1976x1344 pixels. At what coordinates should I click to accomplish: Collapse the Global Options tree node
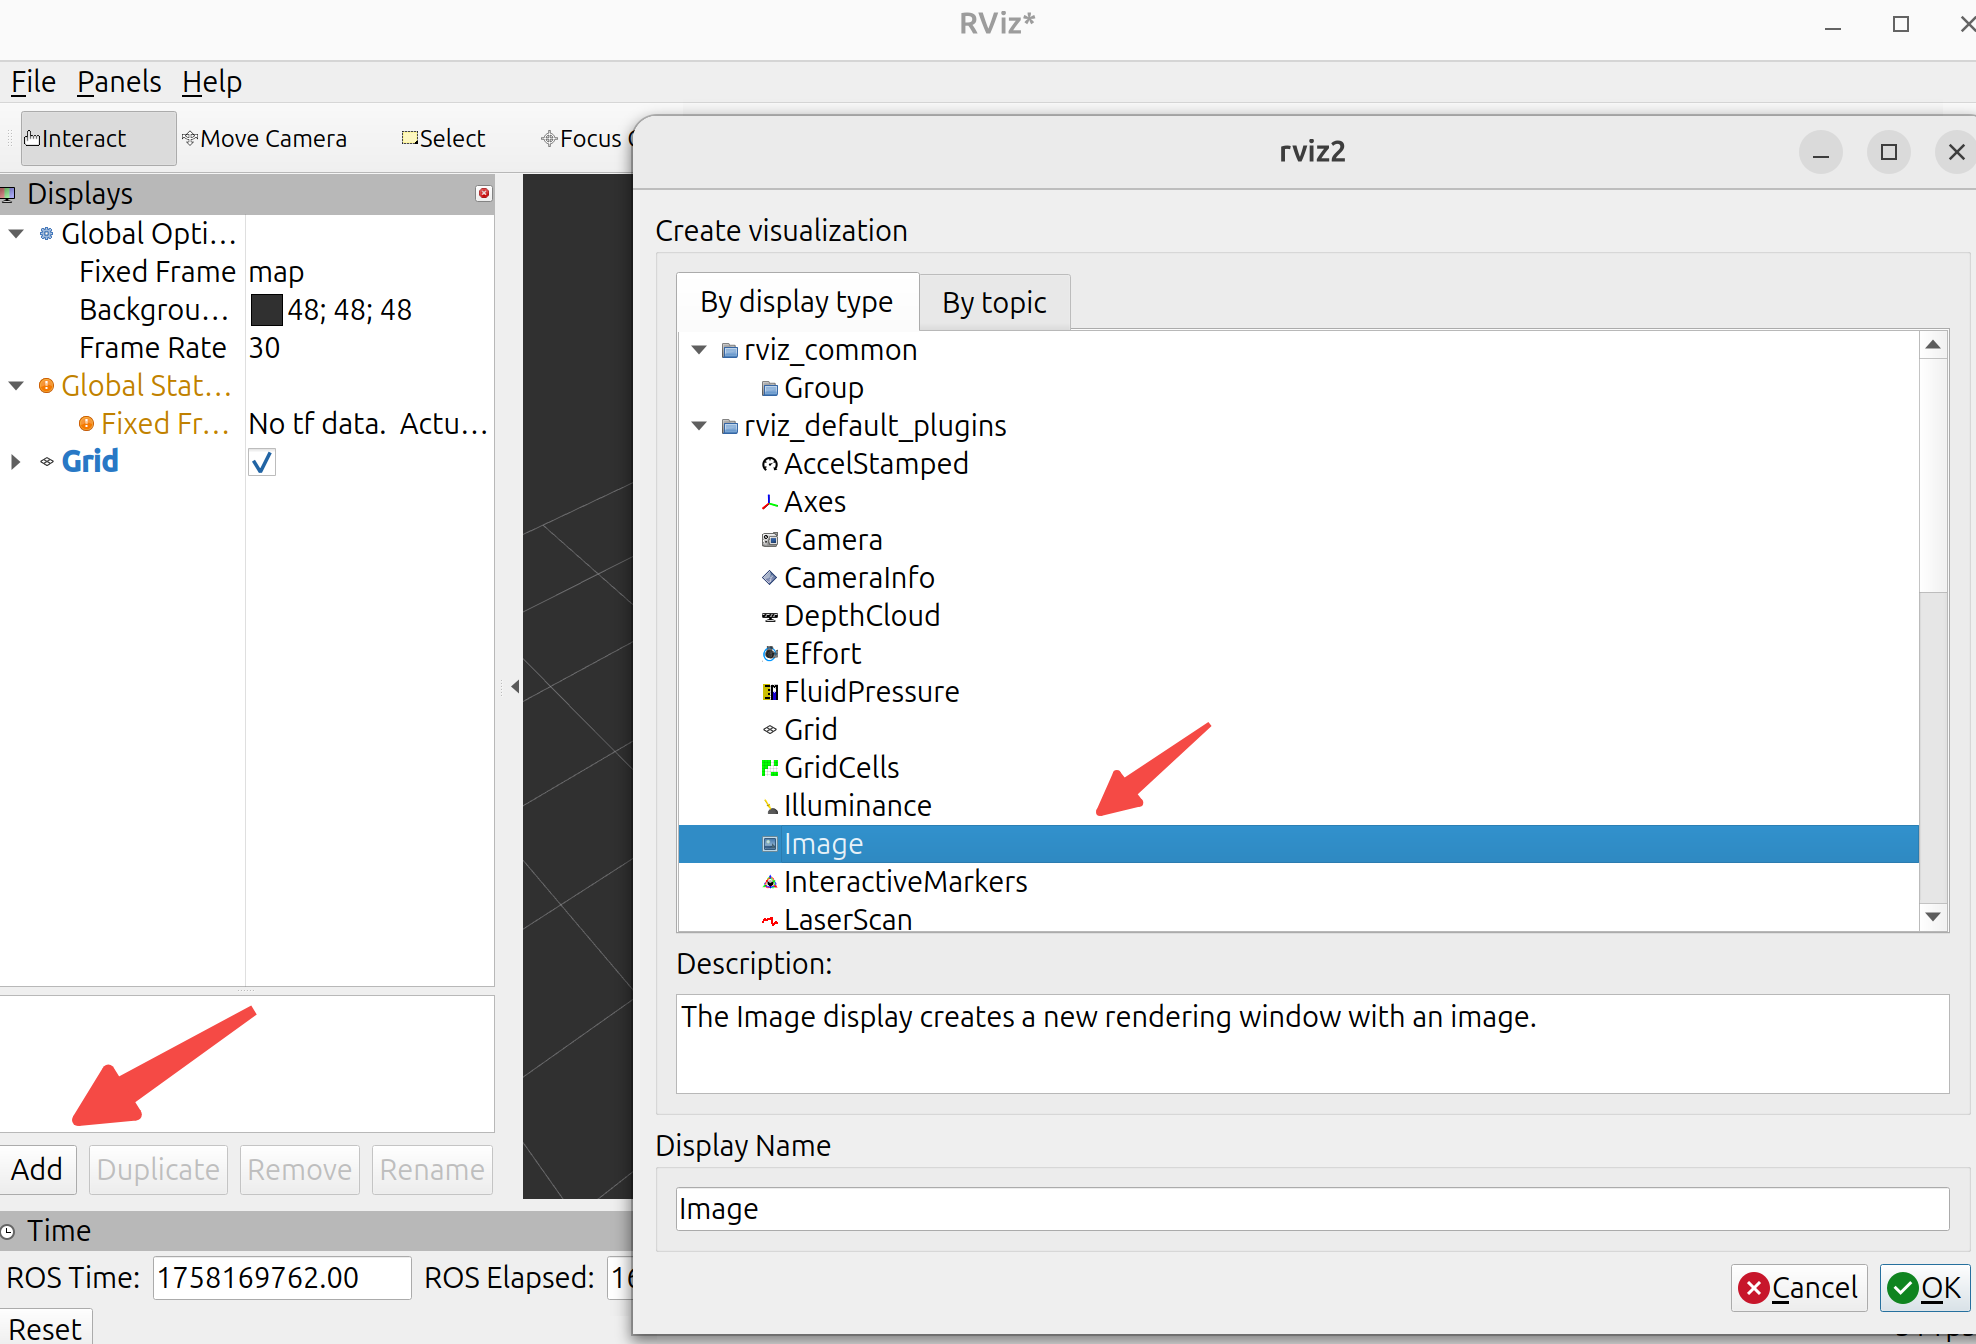coord(16,234)
